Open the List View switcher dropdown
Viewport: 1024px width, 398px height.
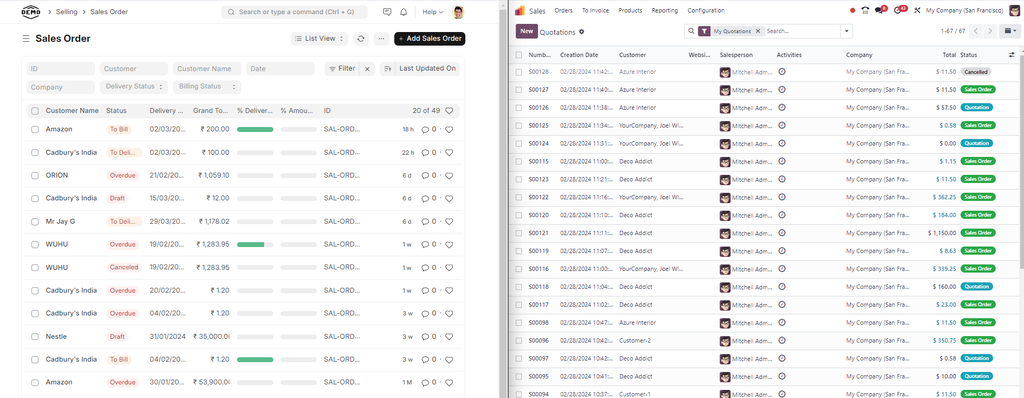319,39
